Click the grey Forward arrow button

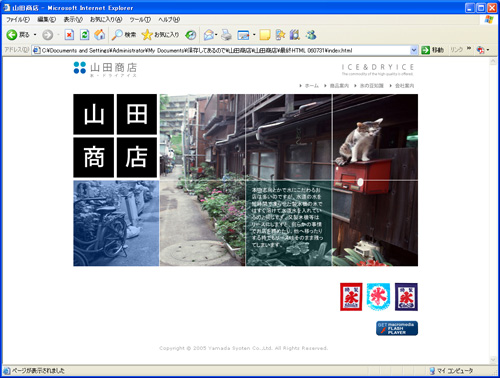click(x=47, y=35)
